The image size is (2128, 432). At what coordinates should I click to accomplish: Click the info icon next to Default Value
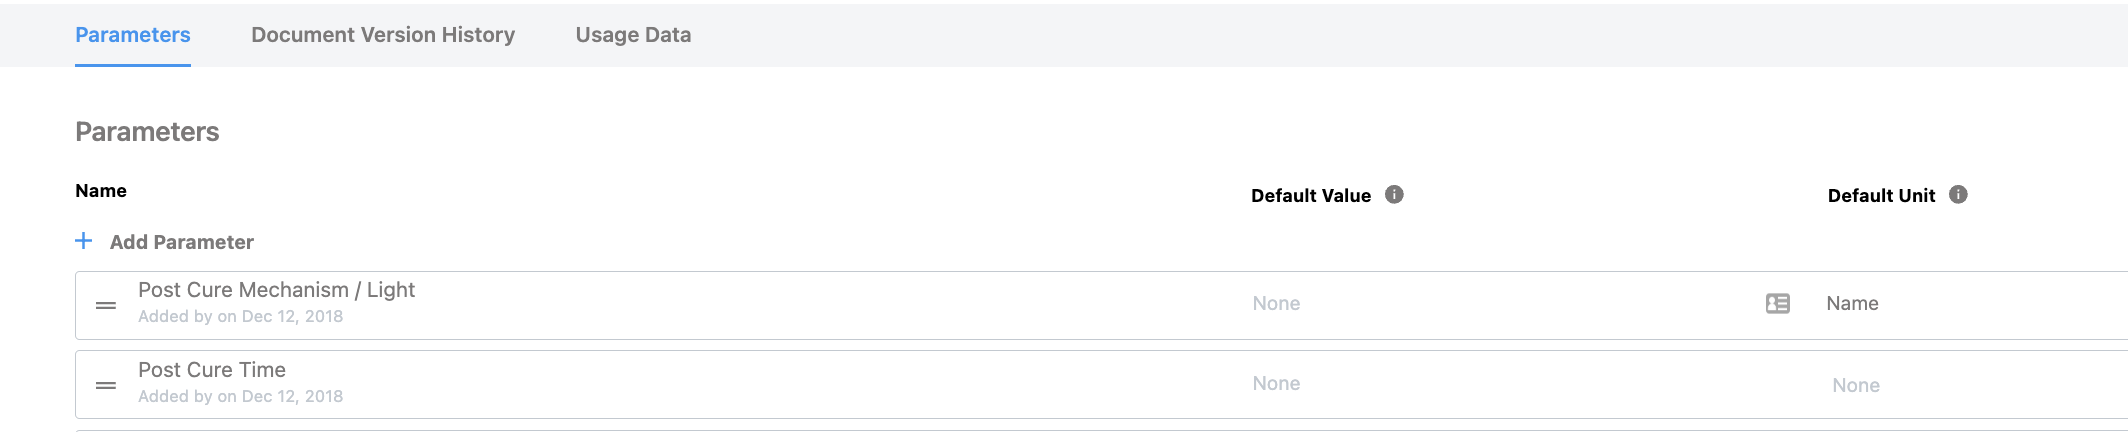coord(1394,195)
